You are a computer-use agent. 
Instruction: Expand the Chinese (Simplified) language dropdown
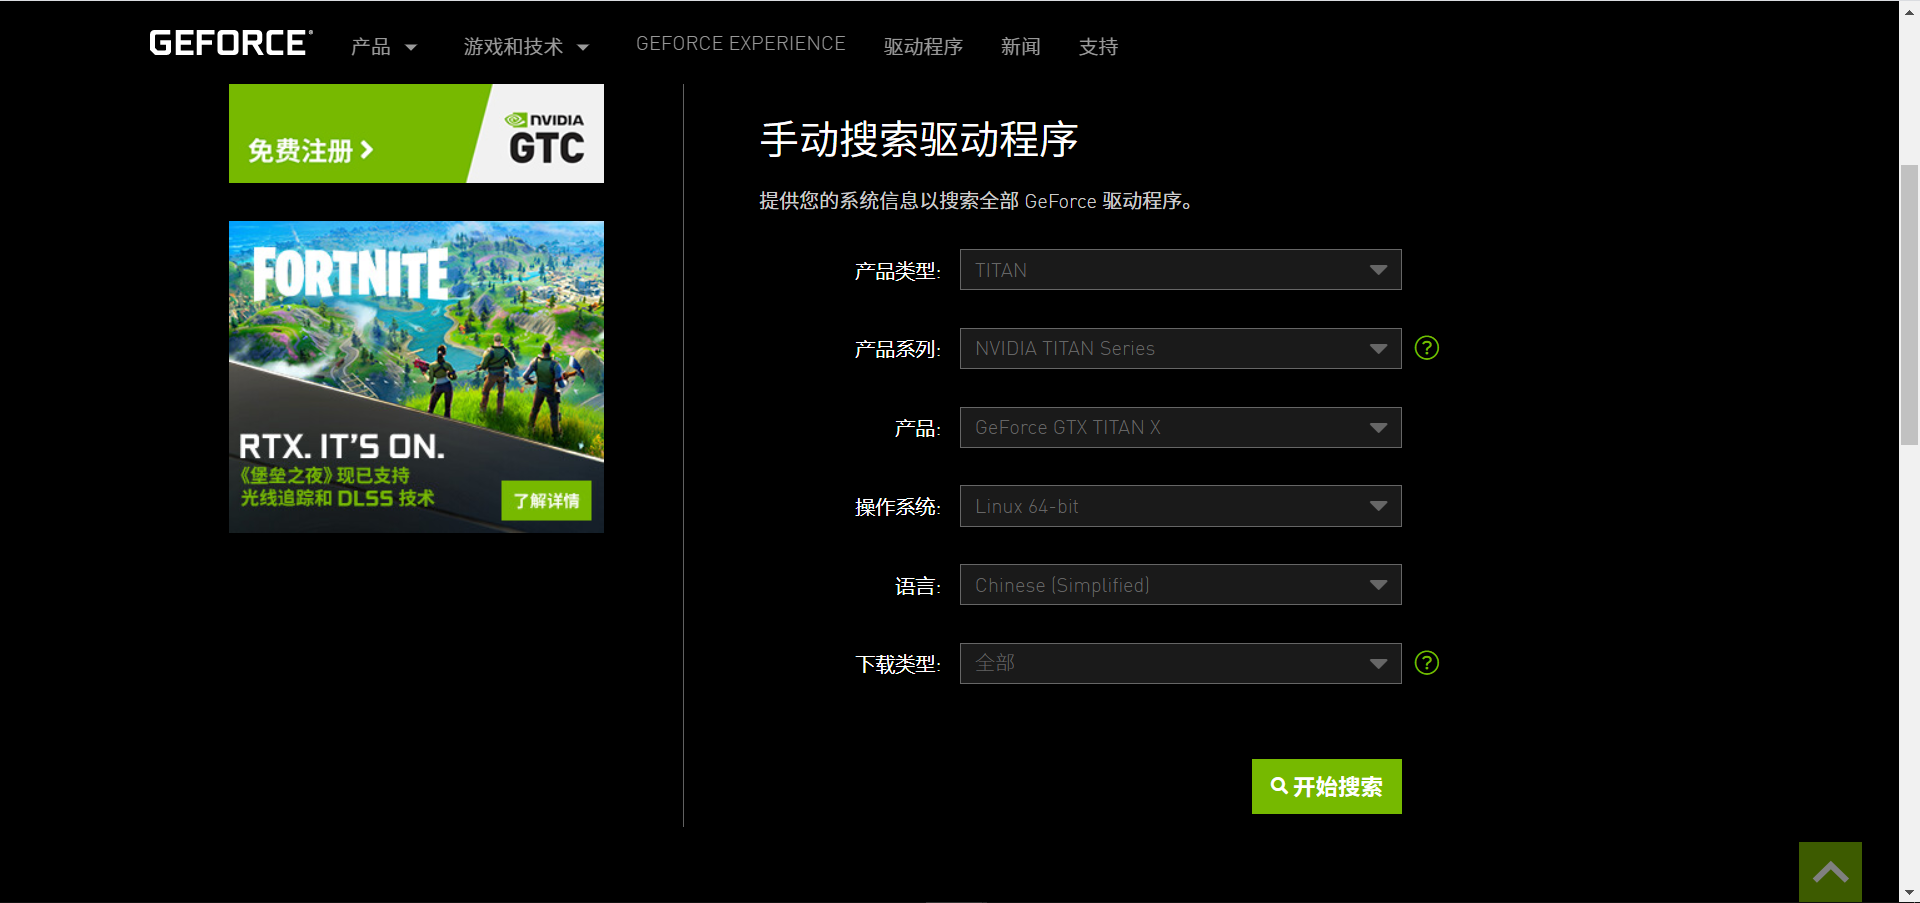(x=1180, y=585)
